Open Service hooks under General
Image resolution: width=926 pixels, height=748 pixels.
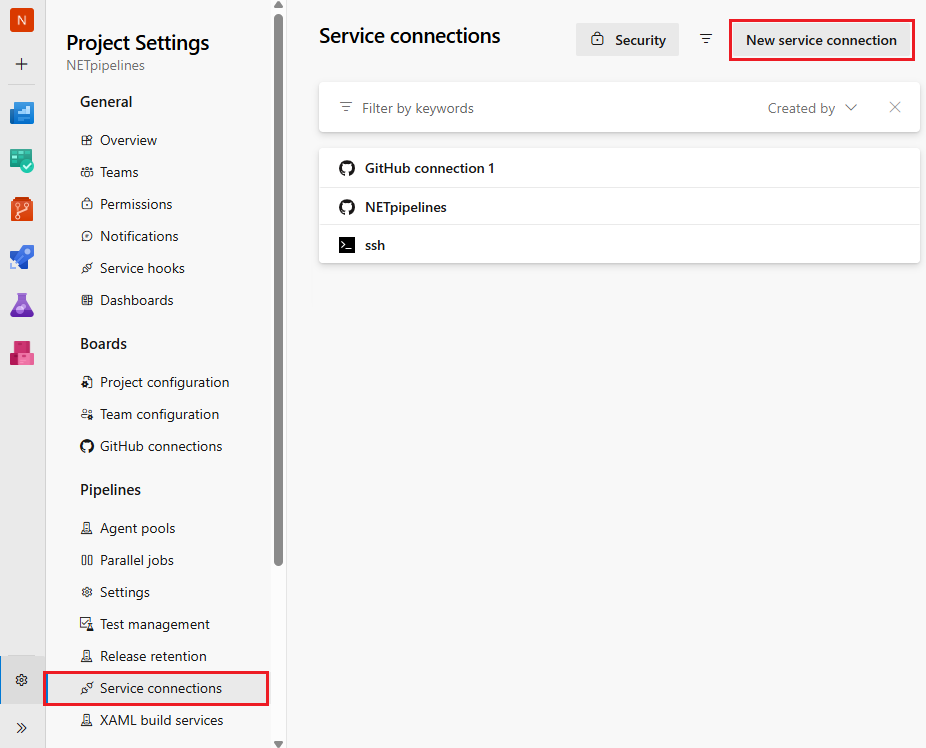pos(141,267)
